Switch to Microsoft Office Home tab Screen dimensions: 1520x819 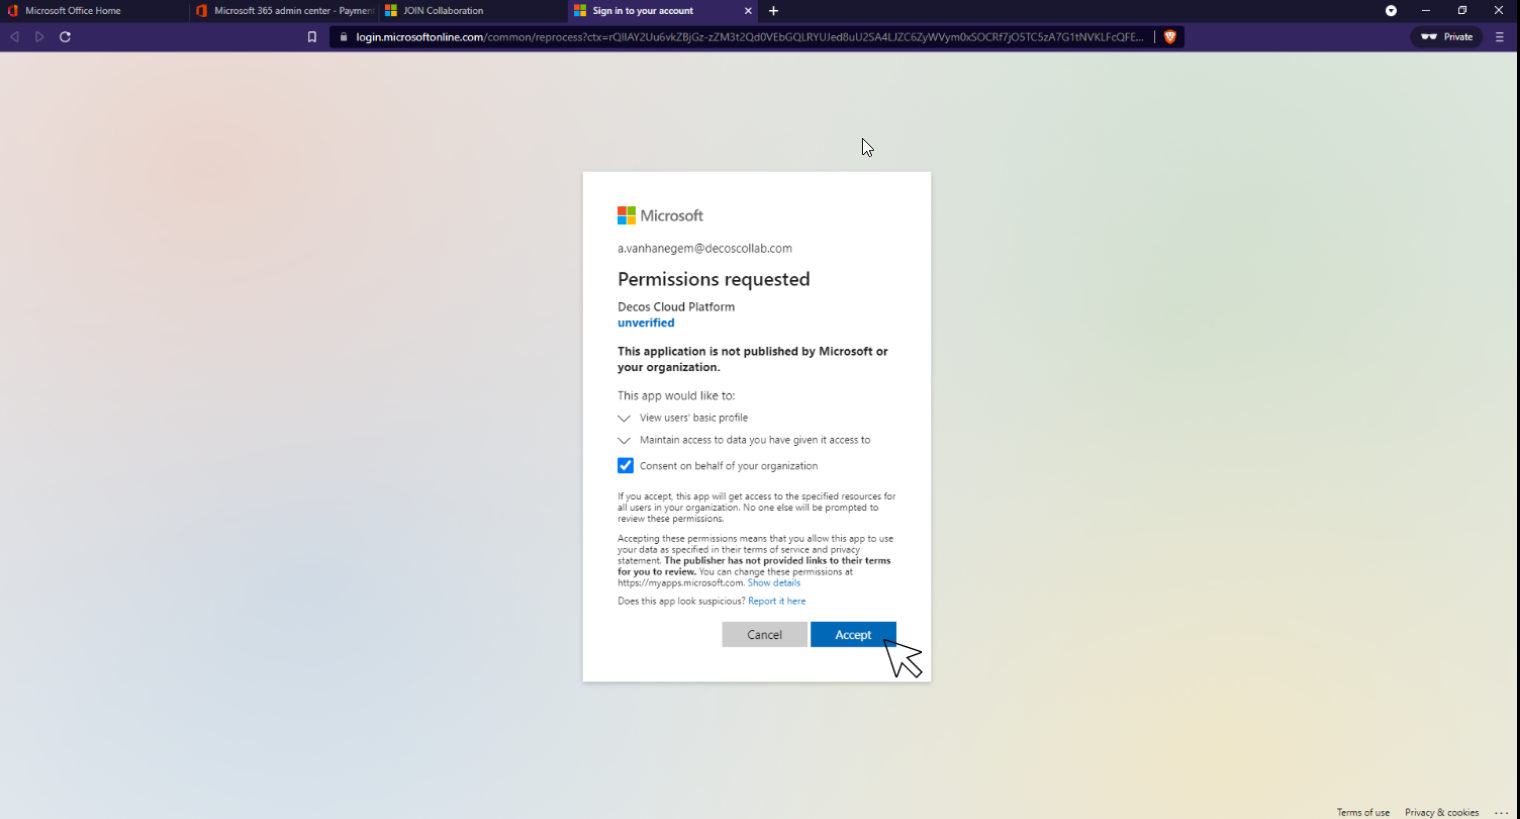(95, 11)
